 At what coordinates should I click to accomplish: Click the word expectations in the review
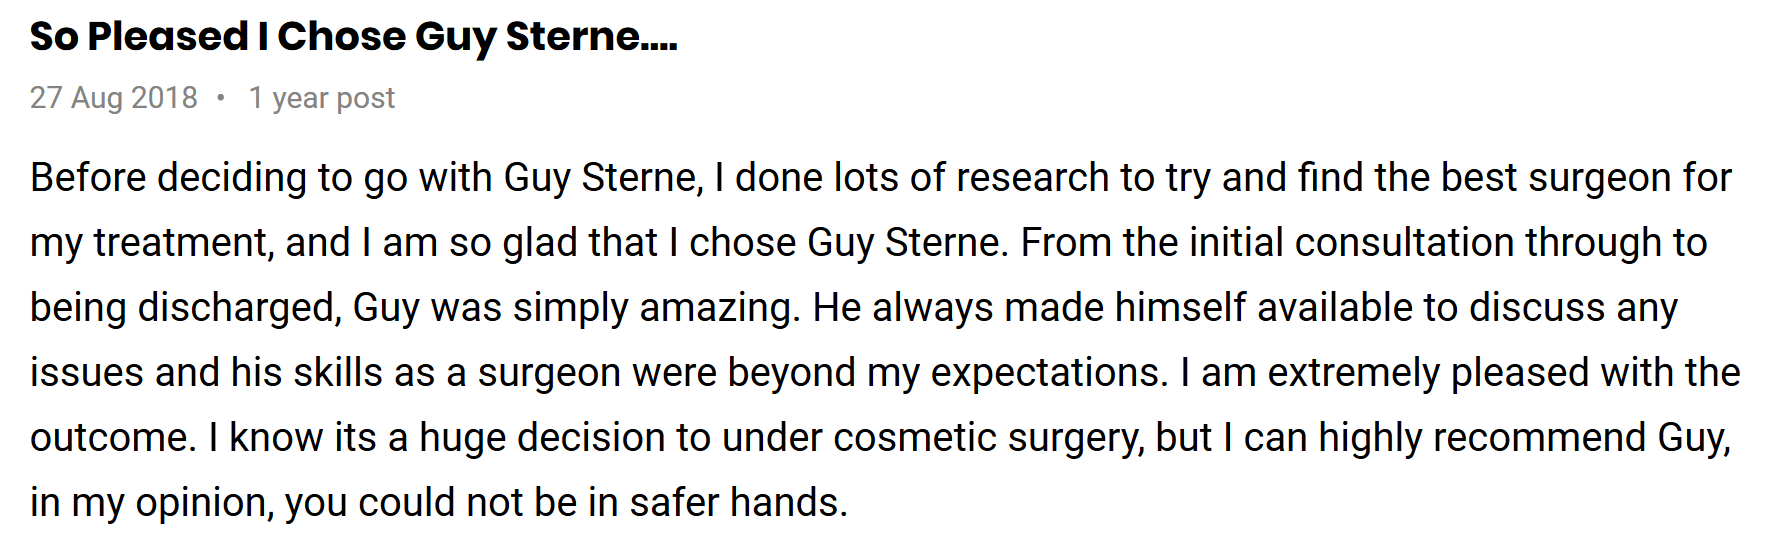click(1049, 374)
